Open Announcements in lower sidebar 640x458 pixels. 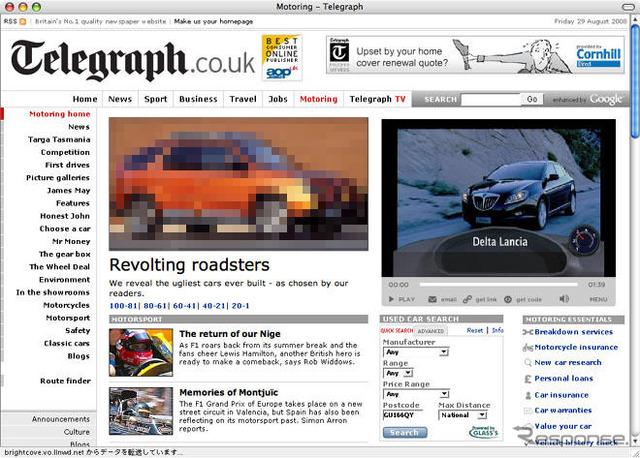[x=61, y=419]
